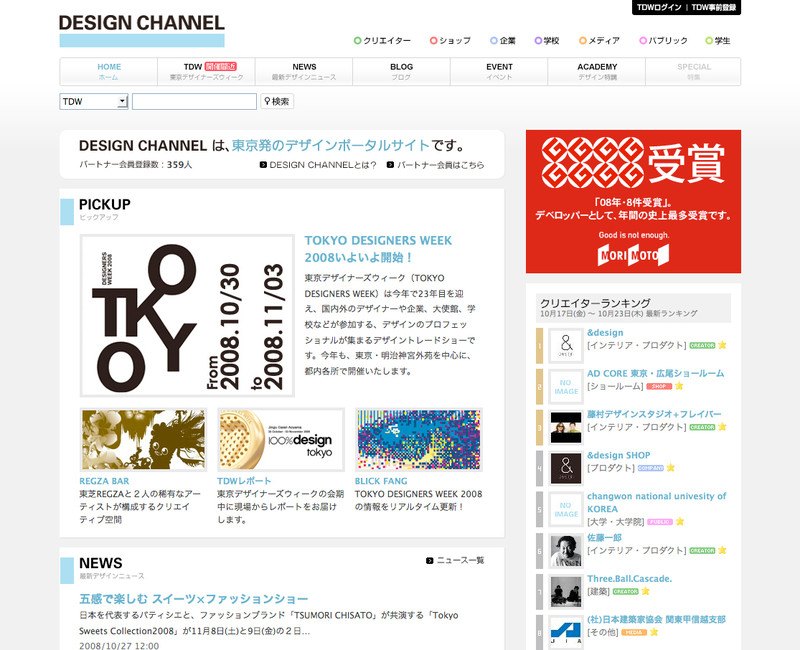Click the 佐藤一郎 portrait thumbnail
The height and width of the screenshot is (650, 800).
566,551
